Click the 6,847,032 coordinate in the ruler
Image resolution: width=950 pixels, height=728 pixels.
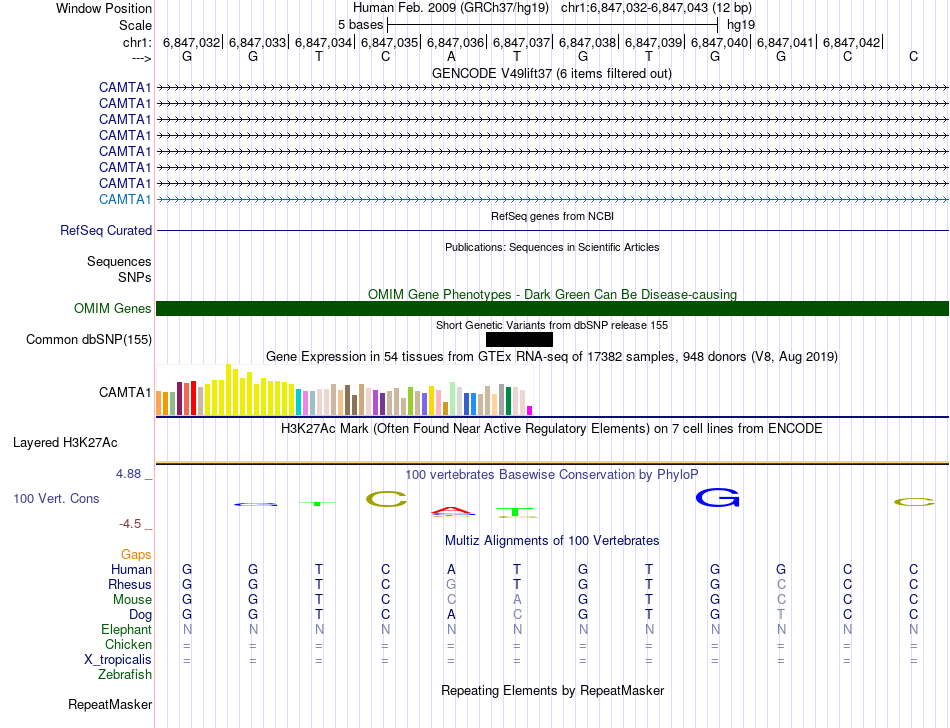tap(191, 42)
